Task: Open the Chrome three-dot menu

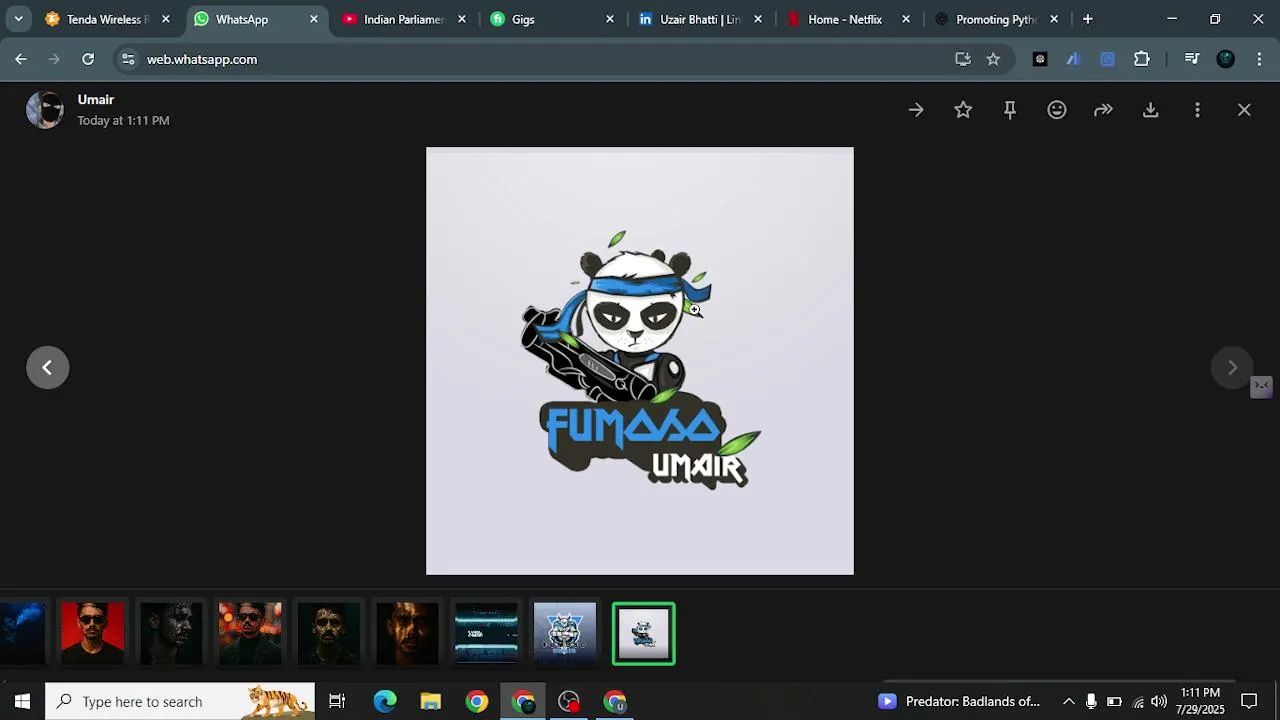Action: click(x=1259, y=59)
